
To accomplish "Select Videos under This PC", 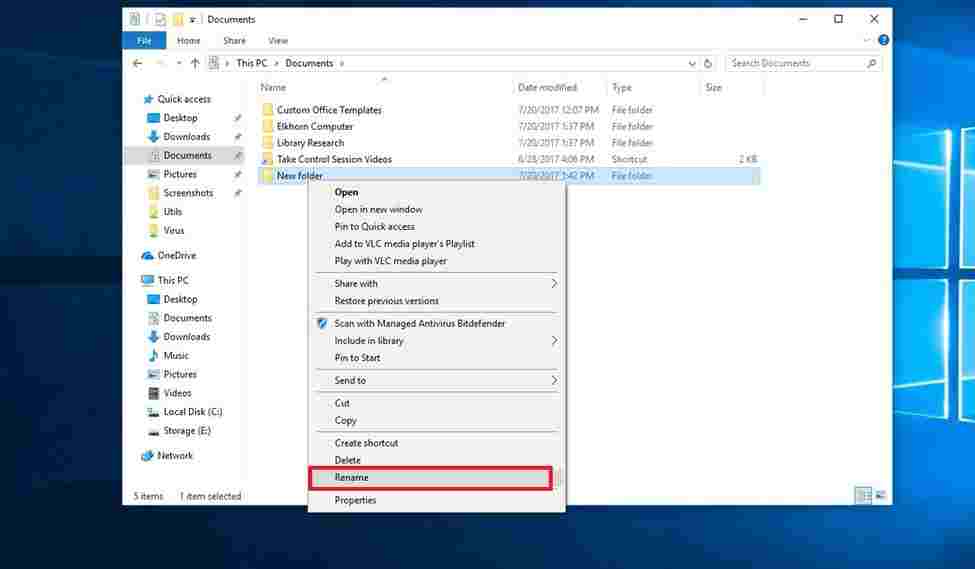I will (177, 393).
